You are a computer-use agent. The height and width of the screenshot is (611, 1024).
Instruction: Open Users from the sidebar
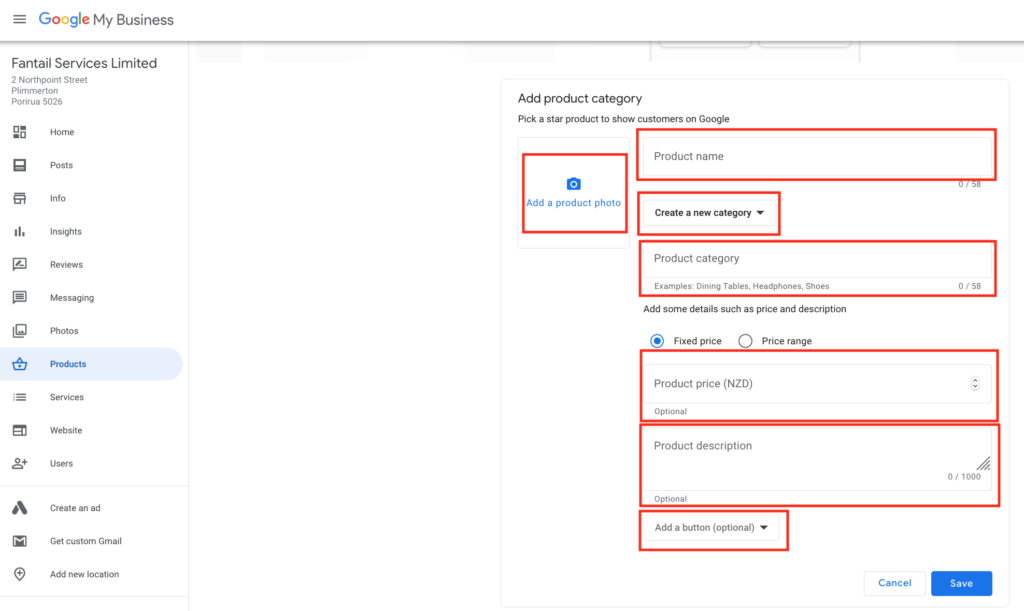(x=61, y=463)
